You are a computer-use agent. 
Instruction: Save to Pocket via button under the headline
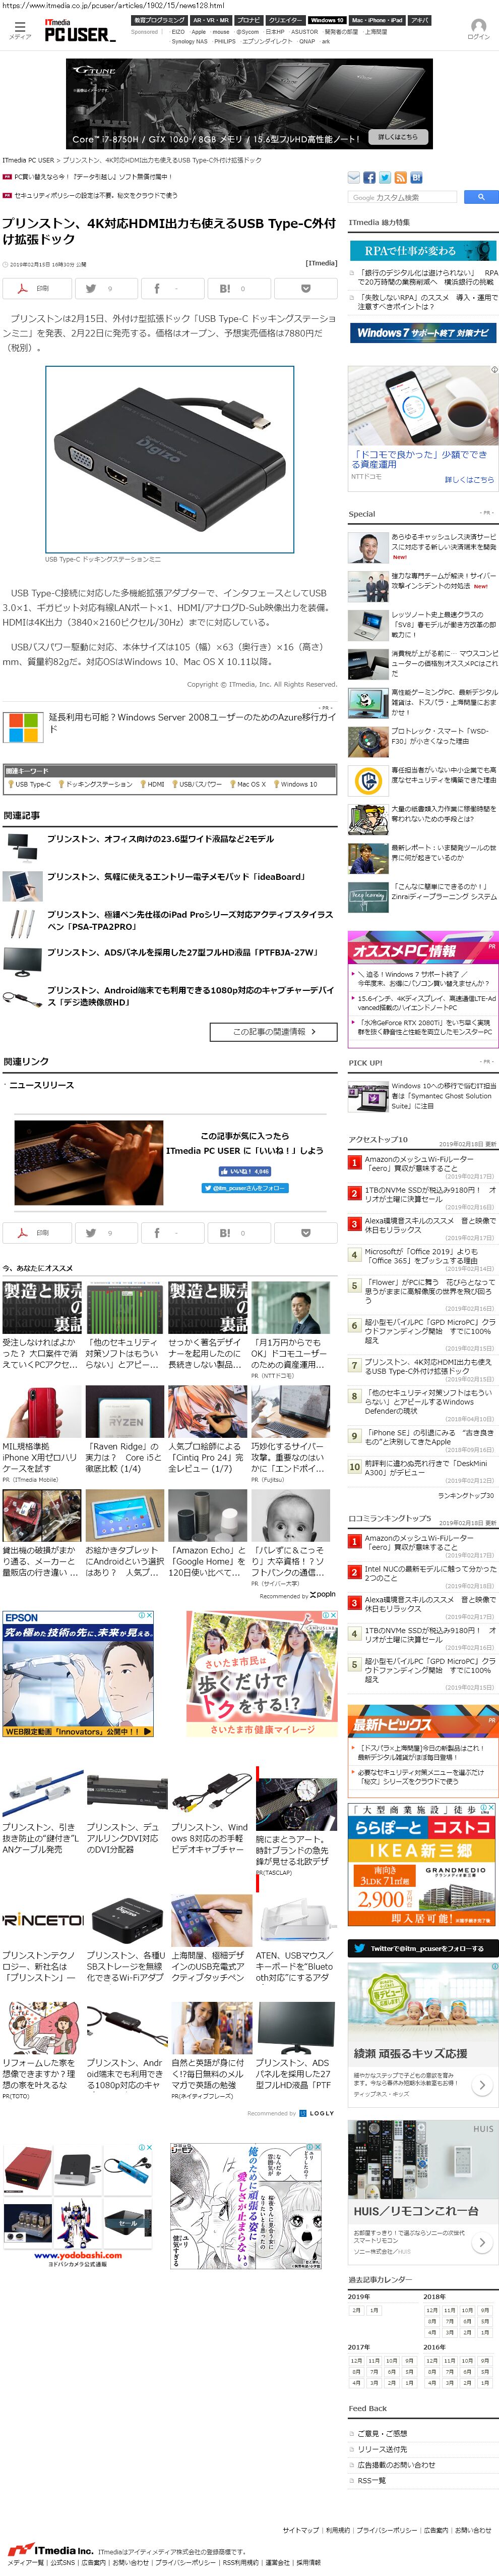click(305, 288)
